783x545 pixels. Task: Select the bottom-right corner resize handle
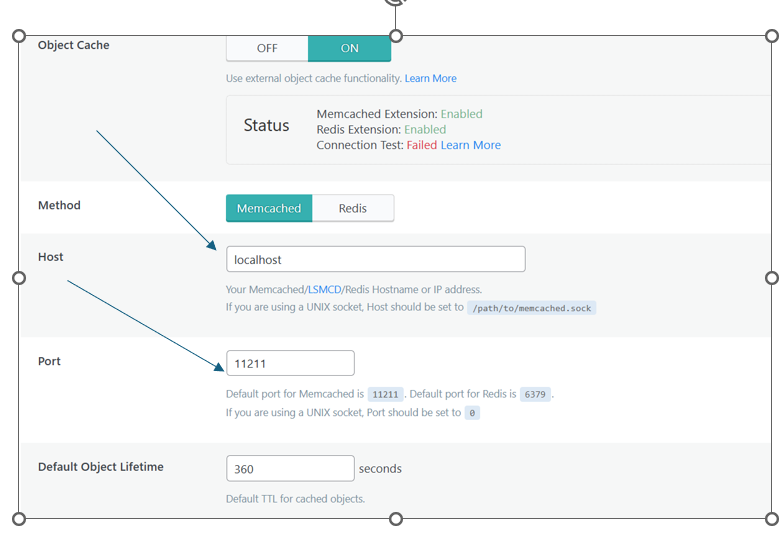[772, 519]
